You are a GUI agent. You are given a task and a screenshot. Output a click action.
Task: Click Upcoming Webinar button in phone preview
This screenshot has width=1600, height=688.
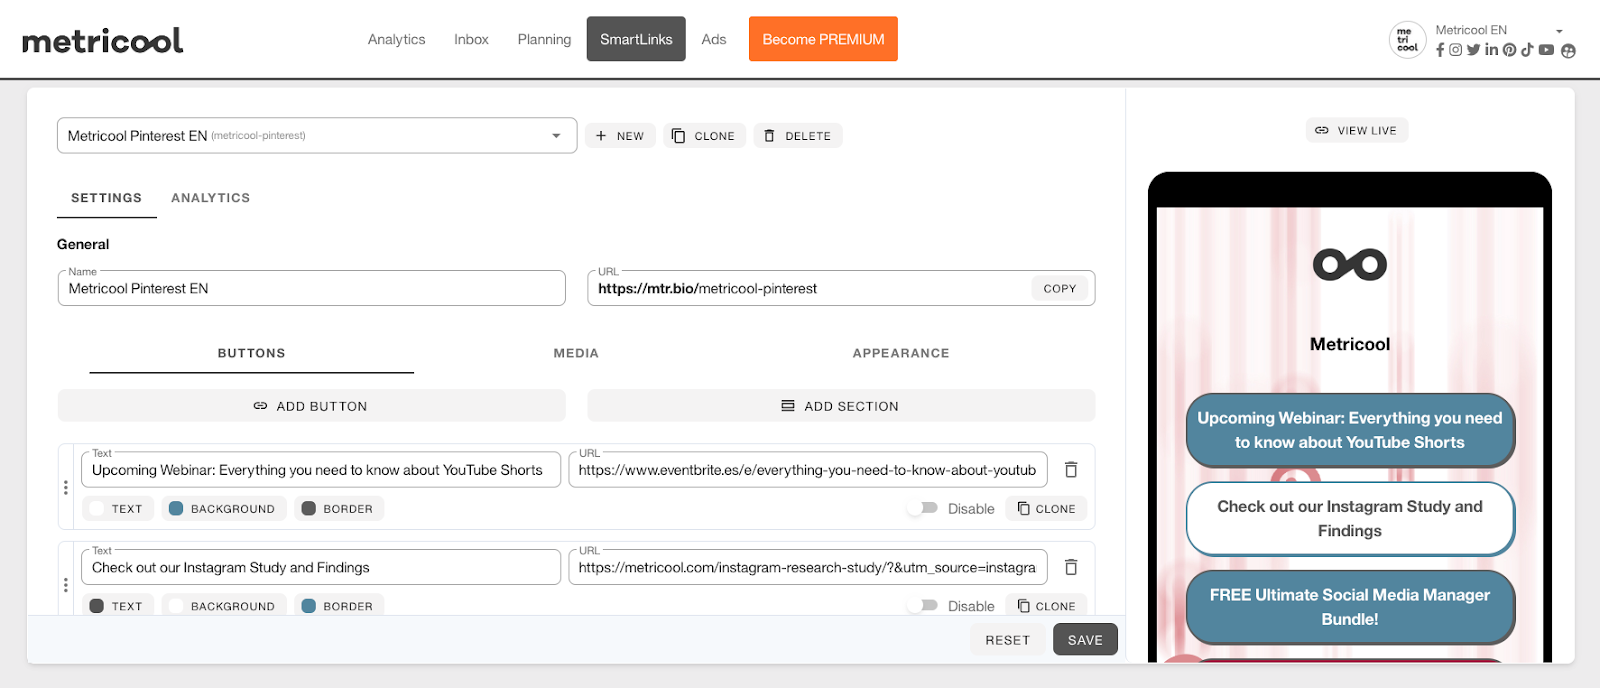[1350, 430]
